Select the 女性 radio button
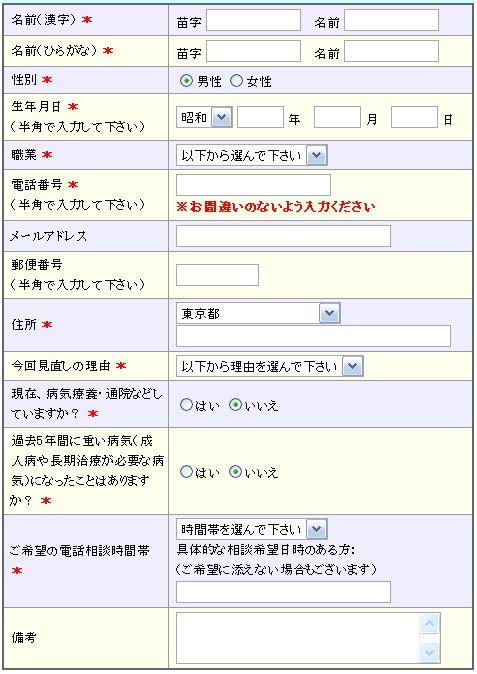Viewport: 477px width, 674px height. tap(236, 80)
